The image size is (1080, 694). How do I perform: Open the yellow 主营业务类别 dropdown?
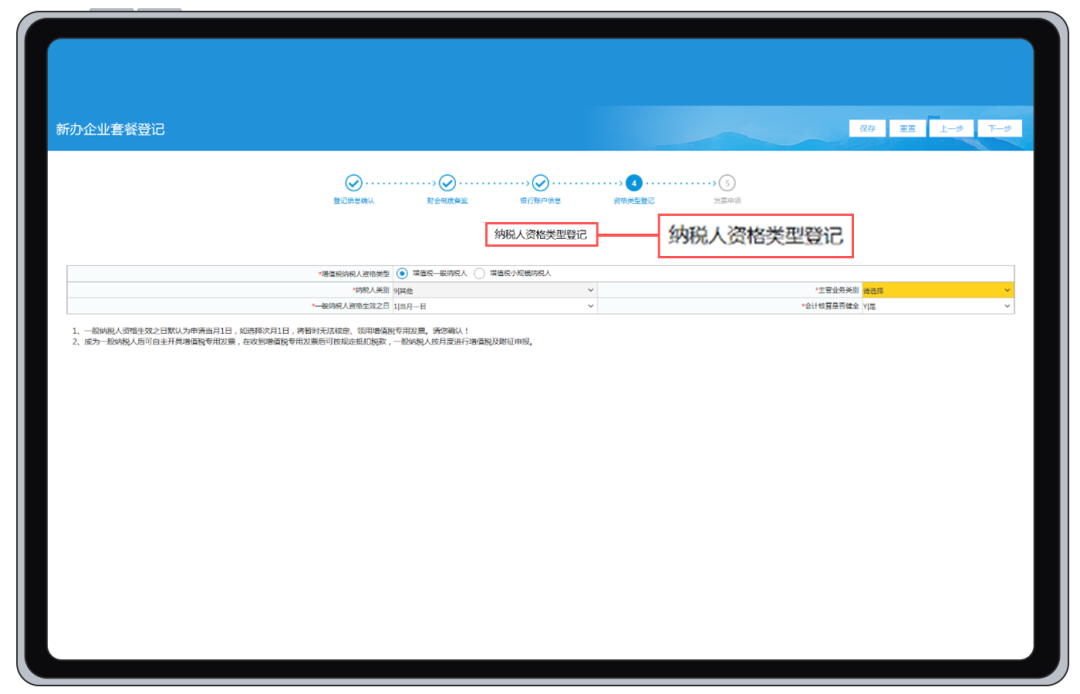pyautogui.click(x=937, y=291)
